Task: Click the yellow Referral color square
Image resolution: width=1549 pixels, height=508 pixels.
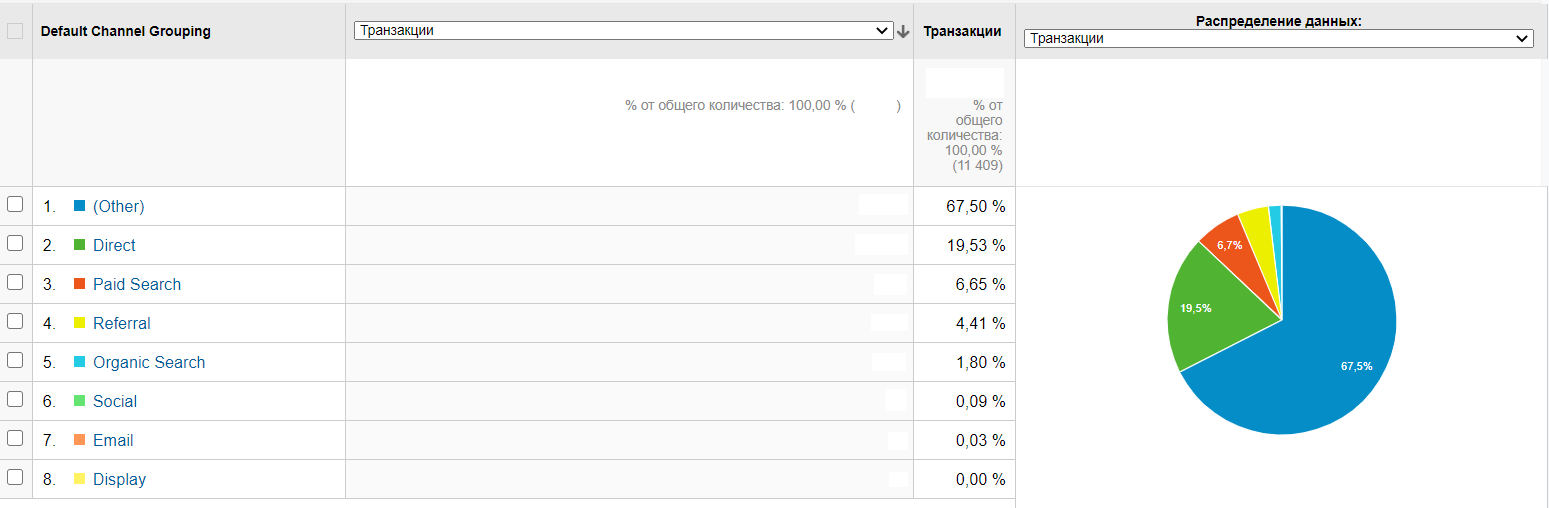Action: (x=80, y=323)
